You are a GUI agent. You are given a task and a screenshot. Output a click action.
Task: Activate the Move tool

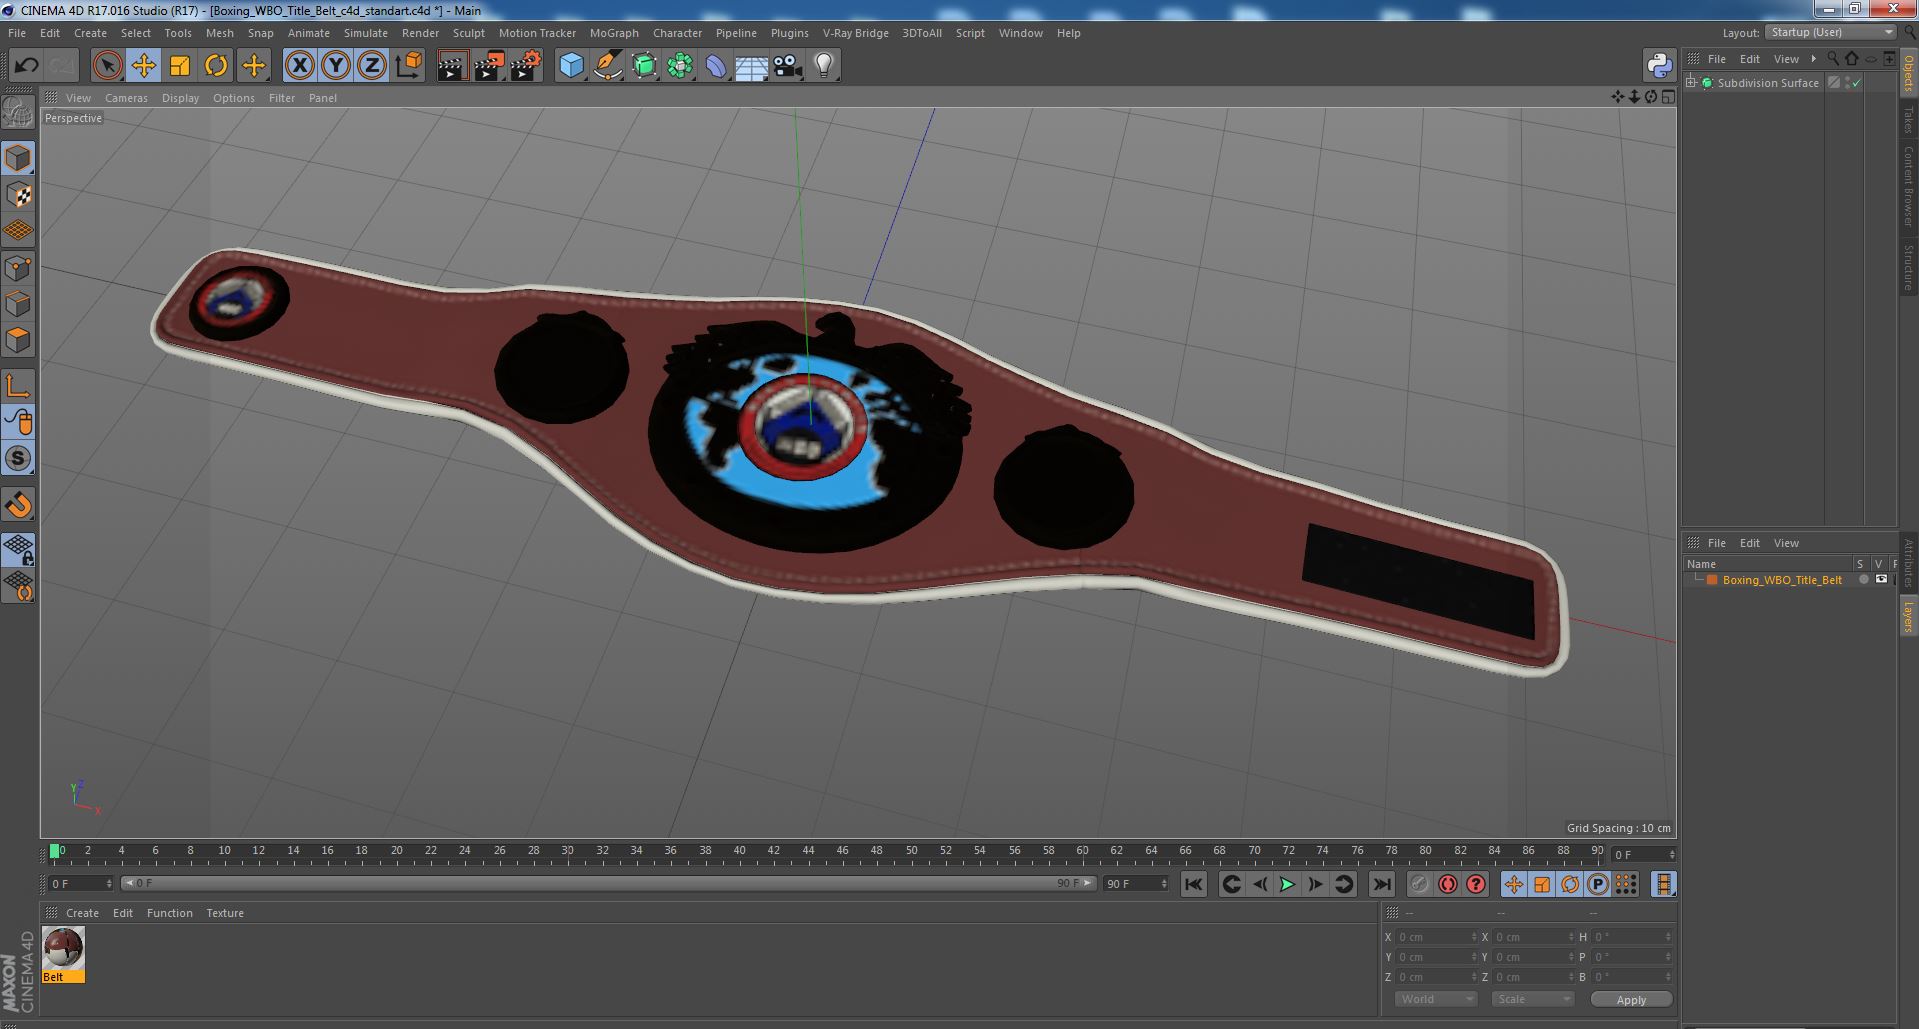tap(143, 66)
